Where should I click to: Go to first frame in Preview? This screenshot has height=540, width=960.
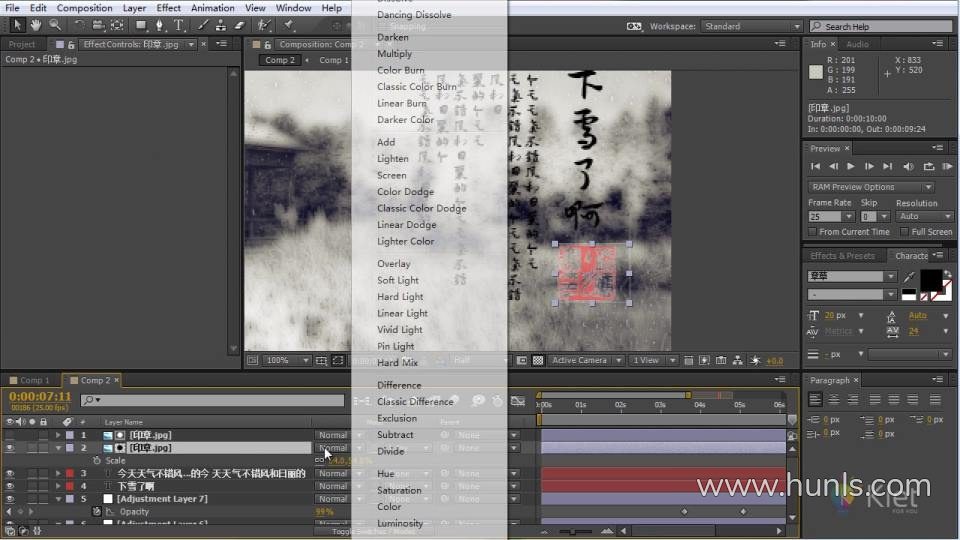point(815,167)
